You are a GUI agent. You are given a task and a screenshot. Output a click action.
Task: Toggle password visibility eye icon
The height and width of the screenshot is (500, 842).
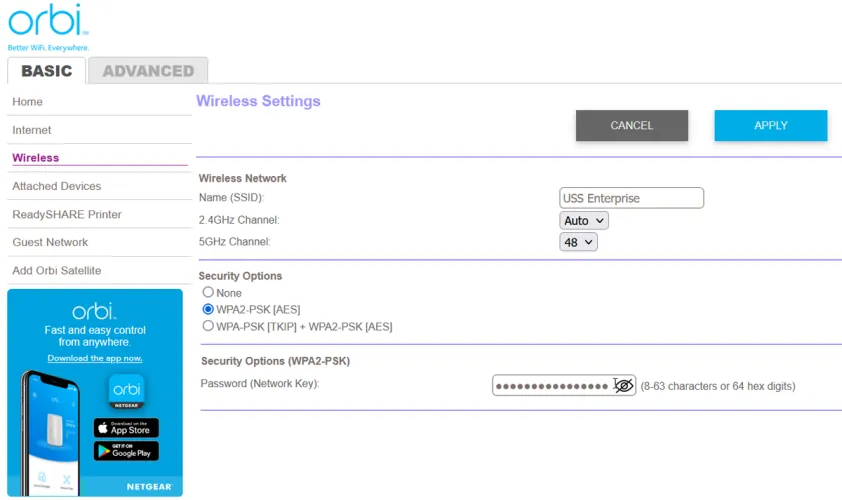pos(624,385)
